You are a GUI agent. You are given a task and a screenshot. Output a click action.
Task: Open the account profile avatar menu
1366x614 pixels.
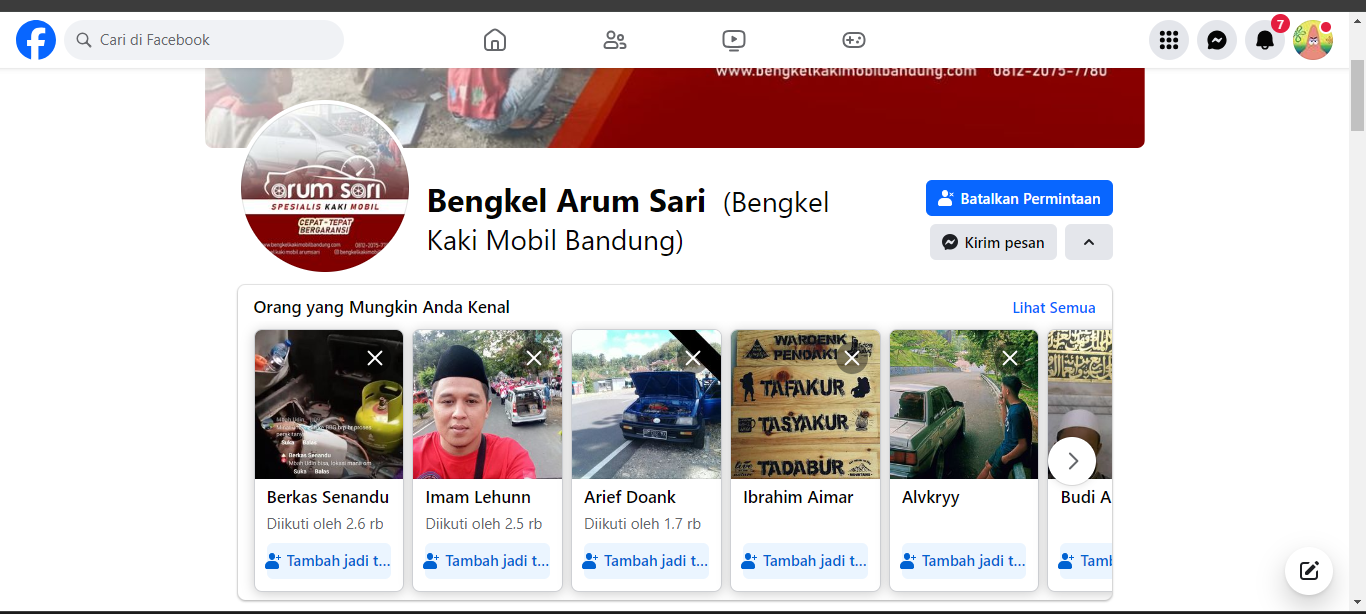[x=1313, y=40]
